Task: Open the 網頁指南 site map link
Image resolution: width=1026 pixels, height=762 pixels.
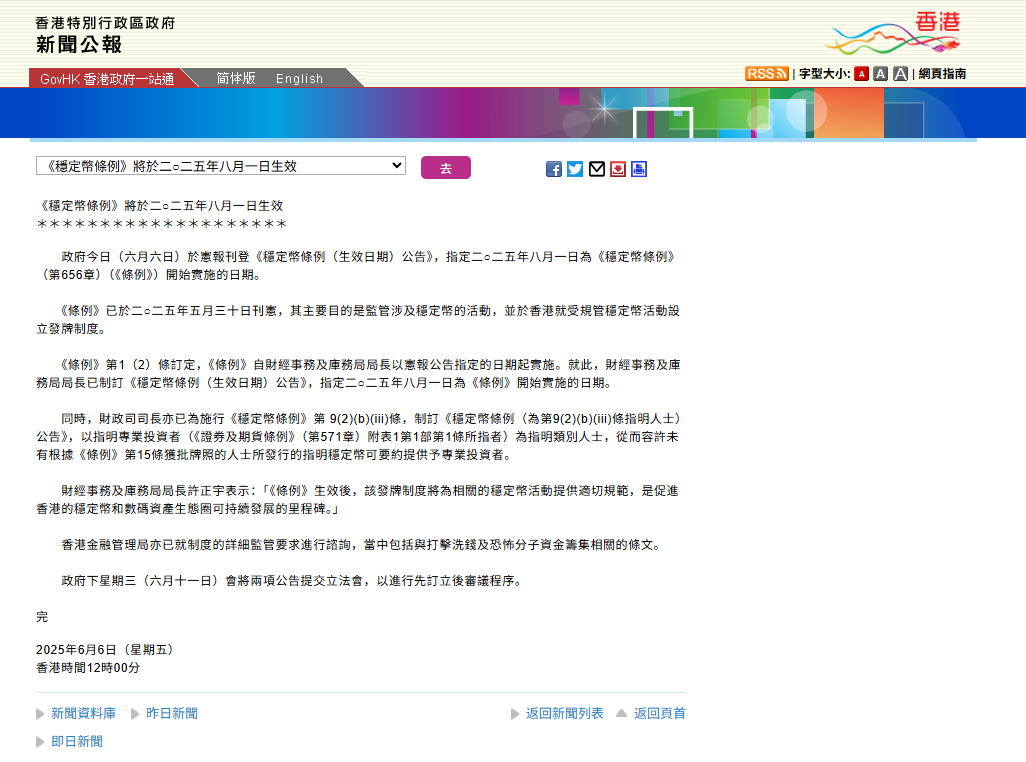Action: [x=942, y=74]
